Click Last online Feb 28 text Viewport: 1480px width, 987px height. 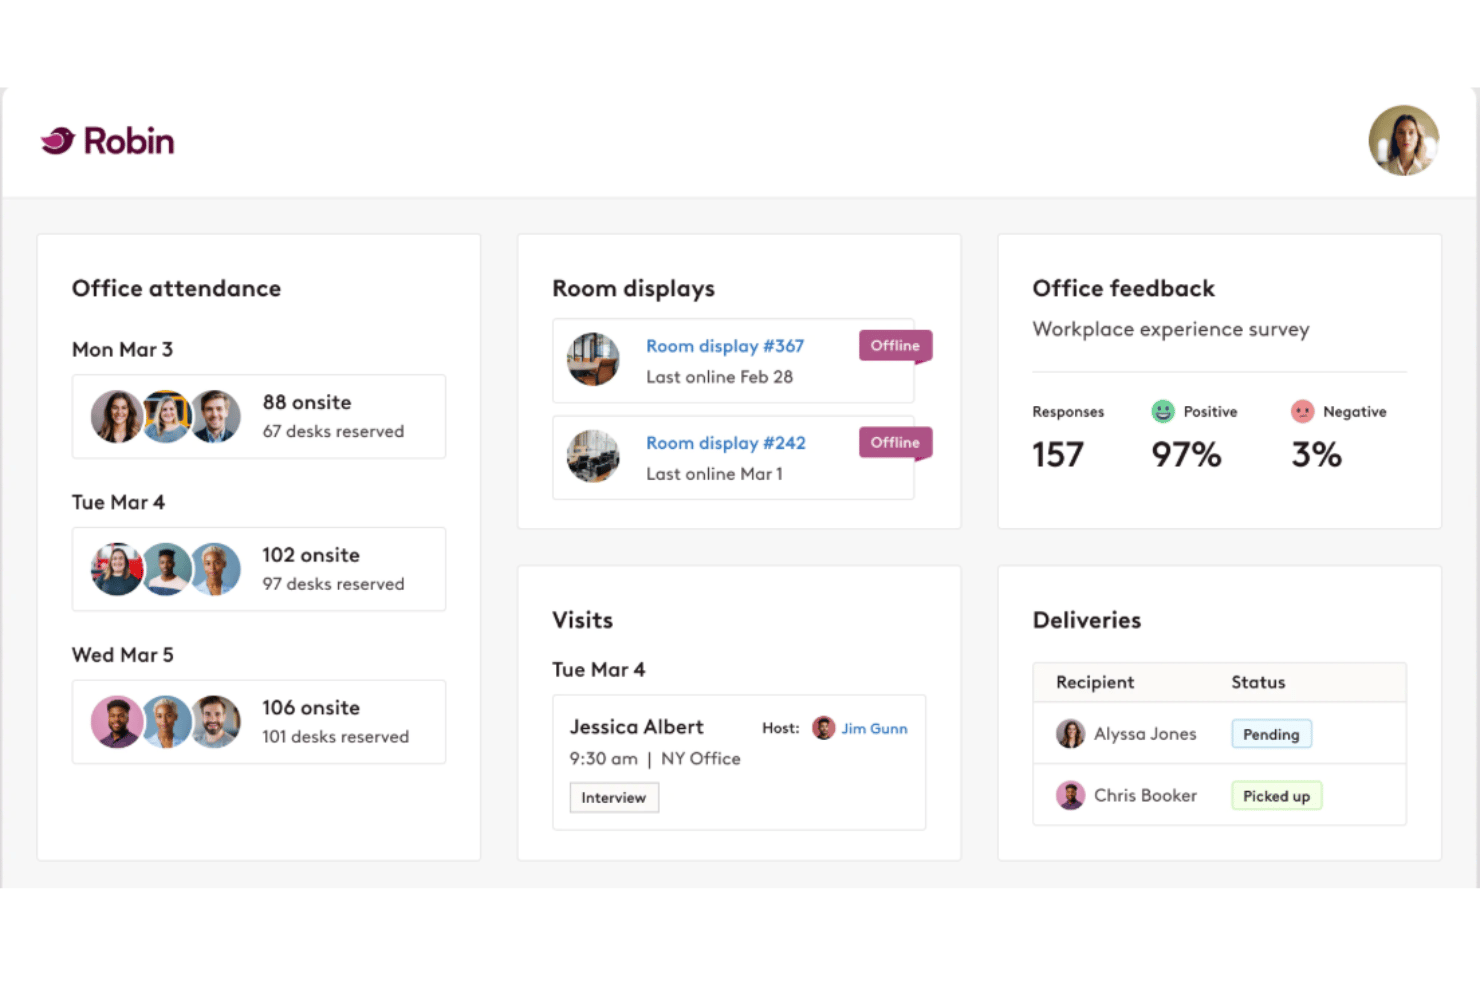point(719,377)
